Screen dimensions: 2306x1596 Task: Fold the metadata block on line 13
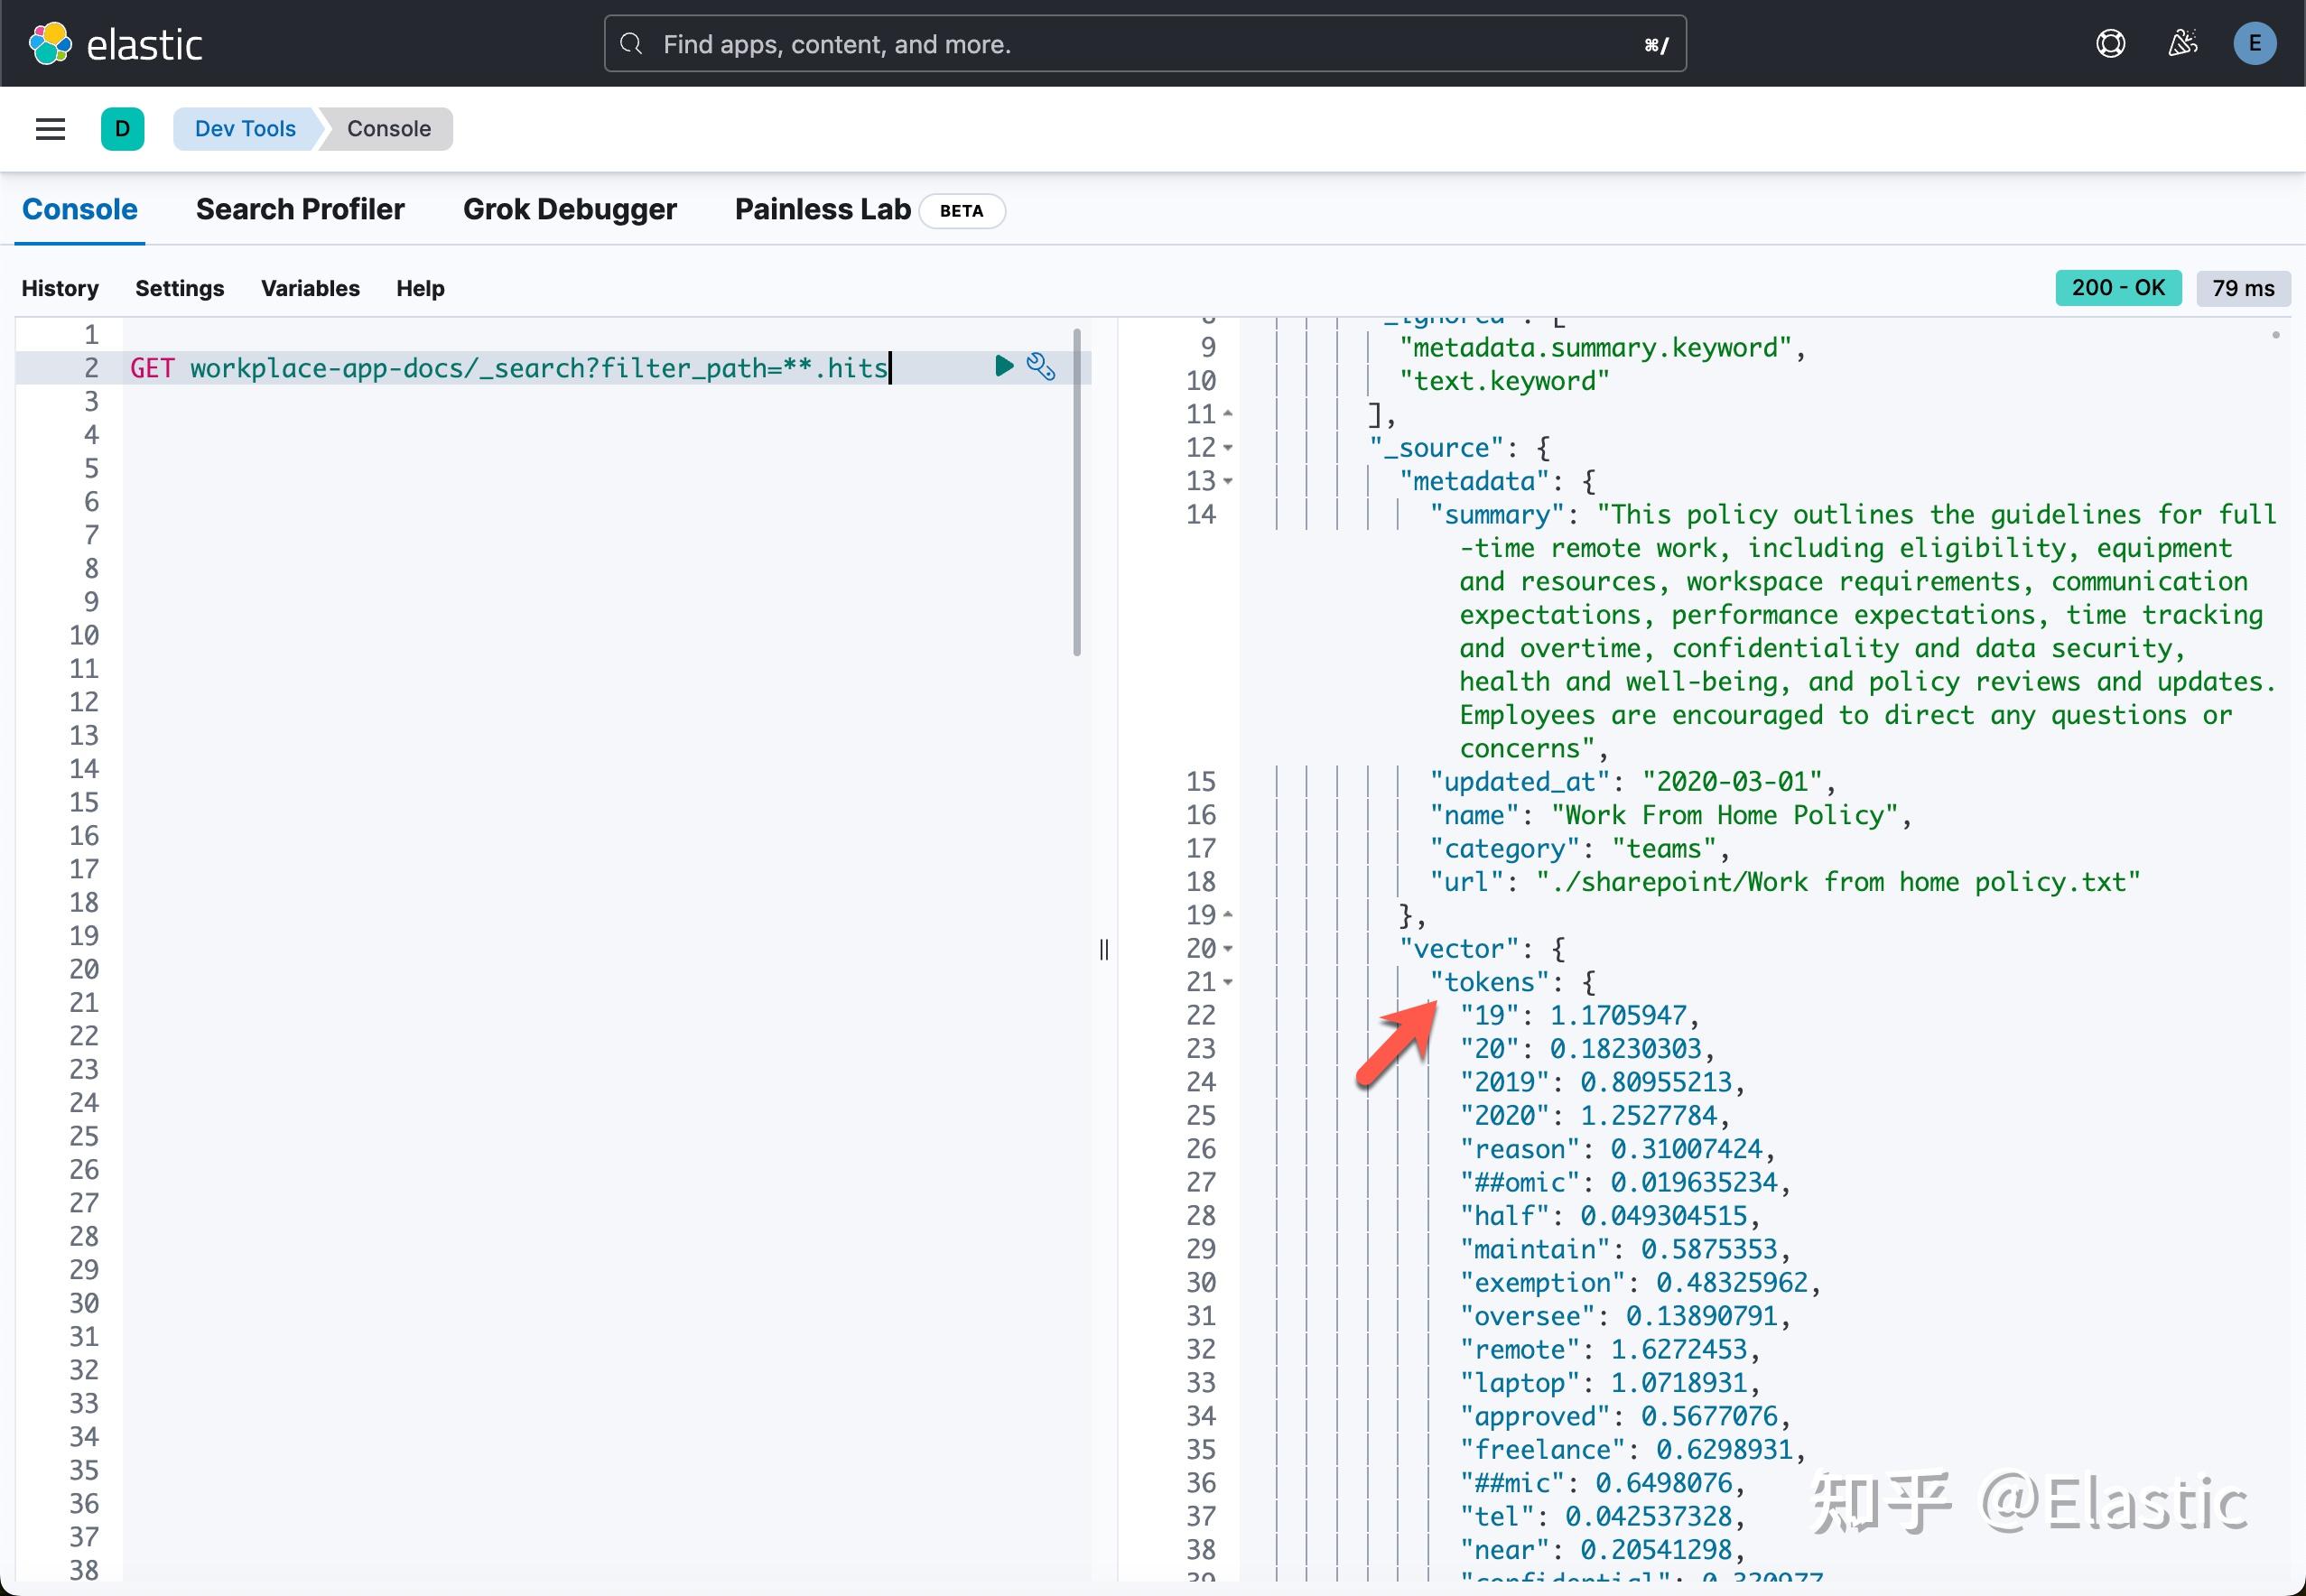click(1229, 481)
